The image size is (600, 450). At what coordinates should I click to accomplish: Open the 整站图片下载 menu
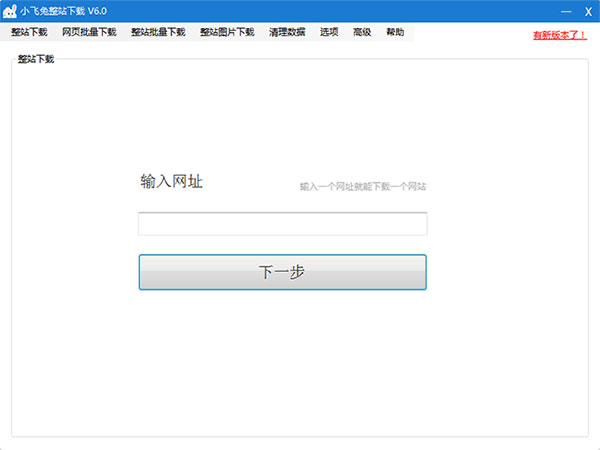pyautogui.click(x=227, y=32)
